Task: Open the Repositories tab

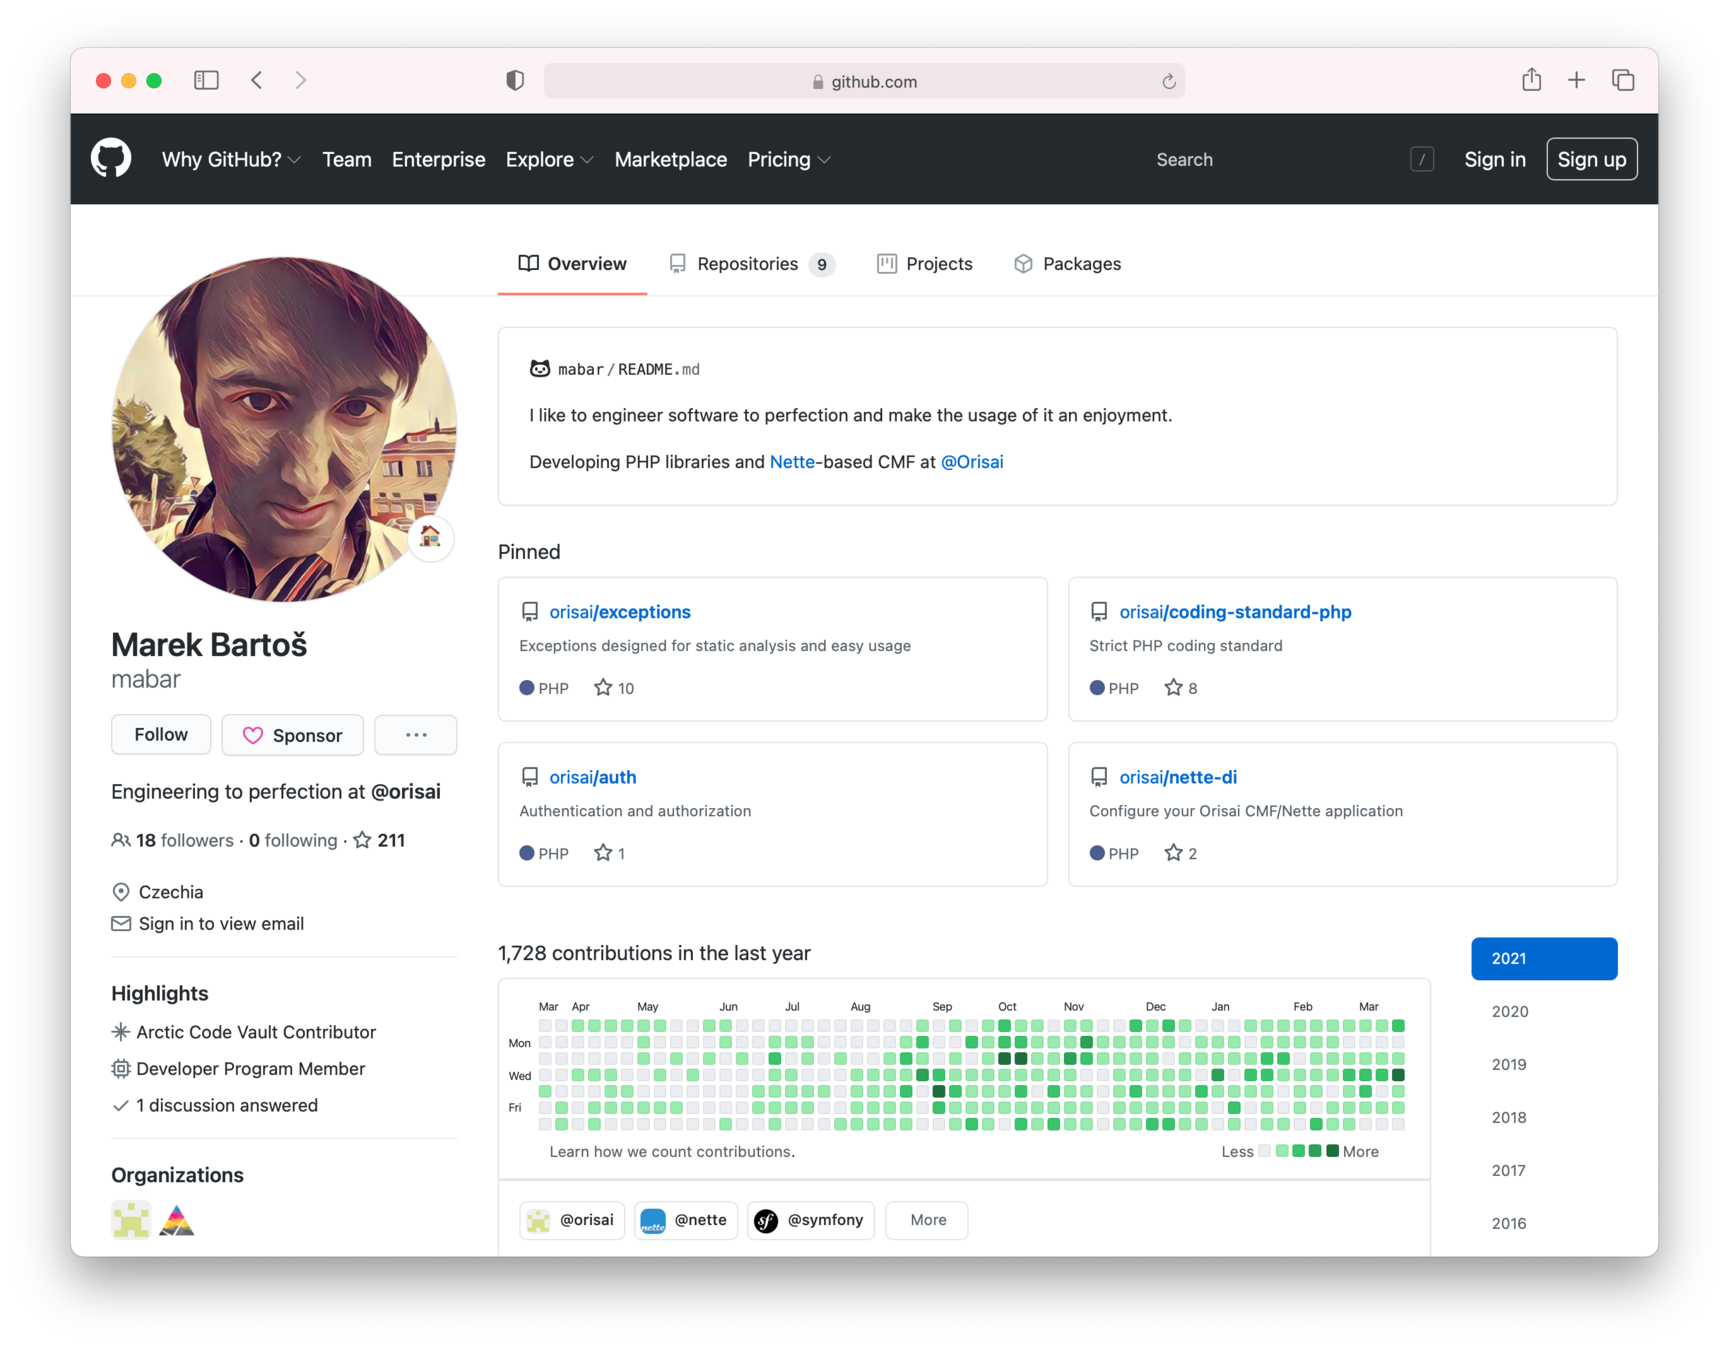Action: tap(752, 264)
